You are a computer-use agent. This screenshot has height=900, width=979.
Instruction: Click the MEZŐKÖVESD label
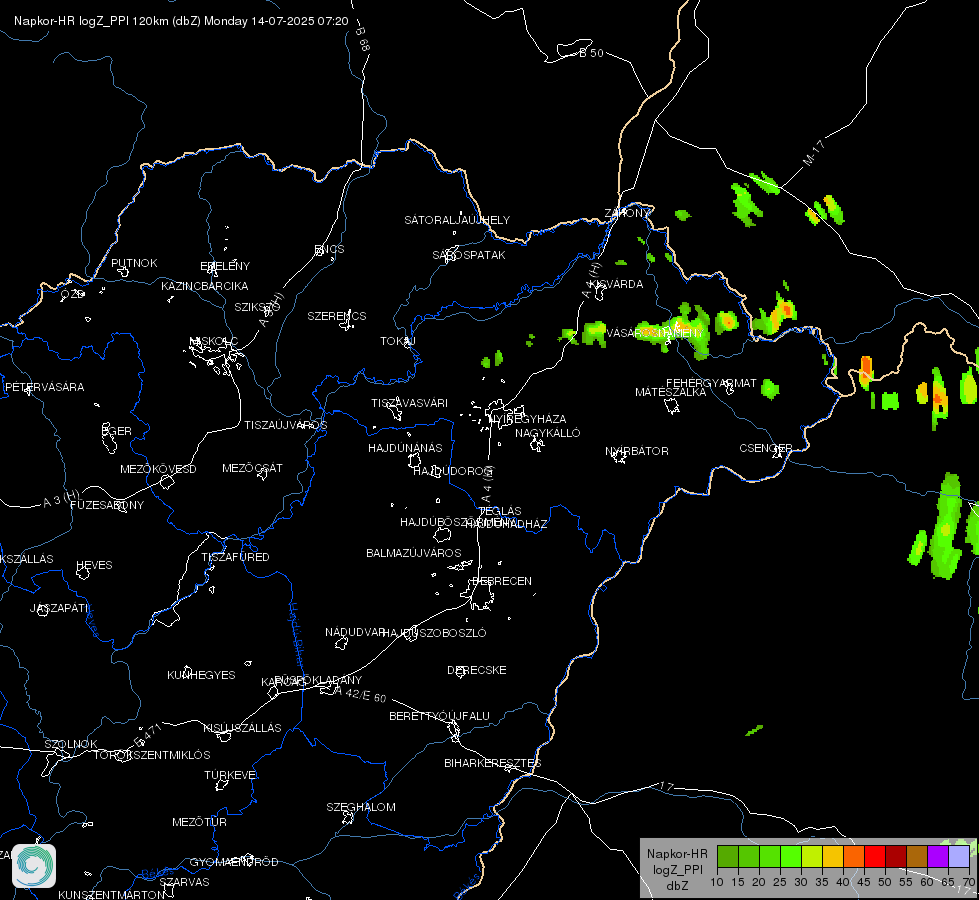click(x=158, y=469)
